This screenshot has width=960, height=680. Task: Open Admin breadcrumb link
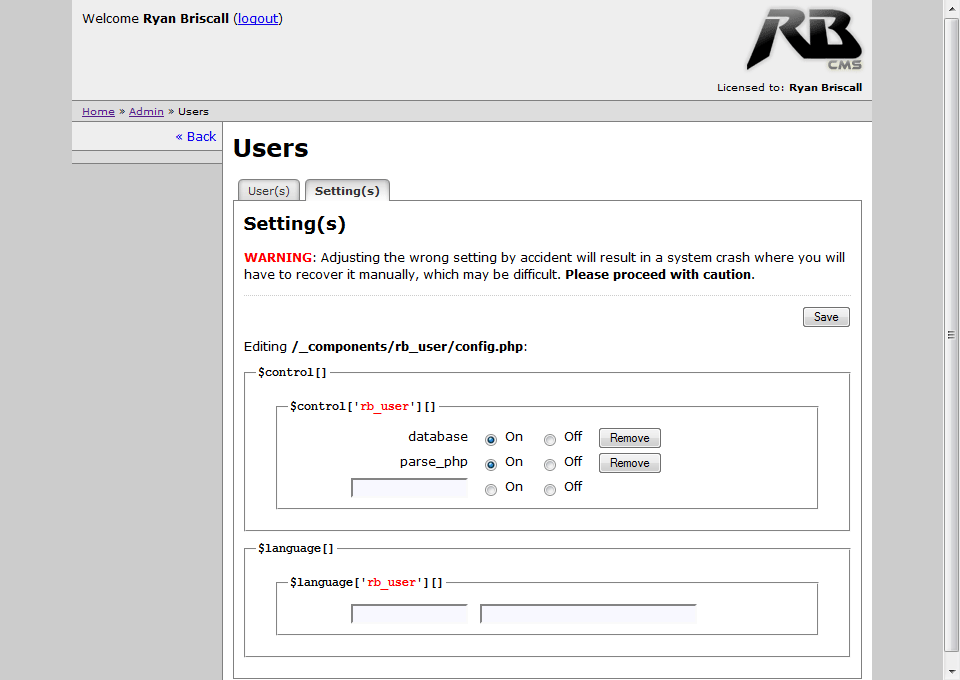pyautogui.click(x=146, y=112)
